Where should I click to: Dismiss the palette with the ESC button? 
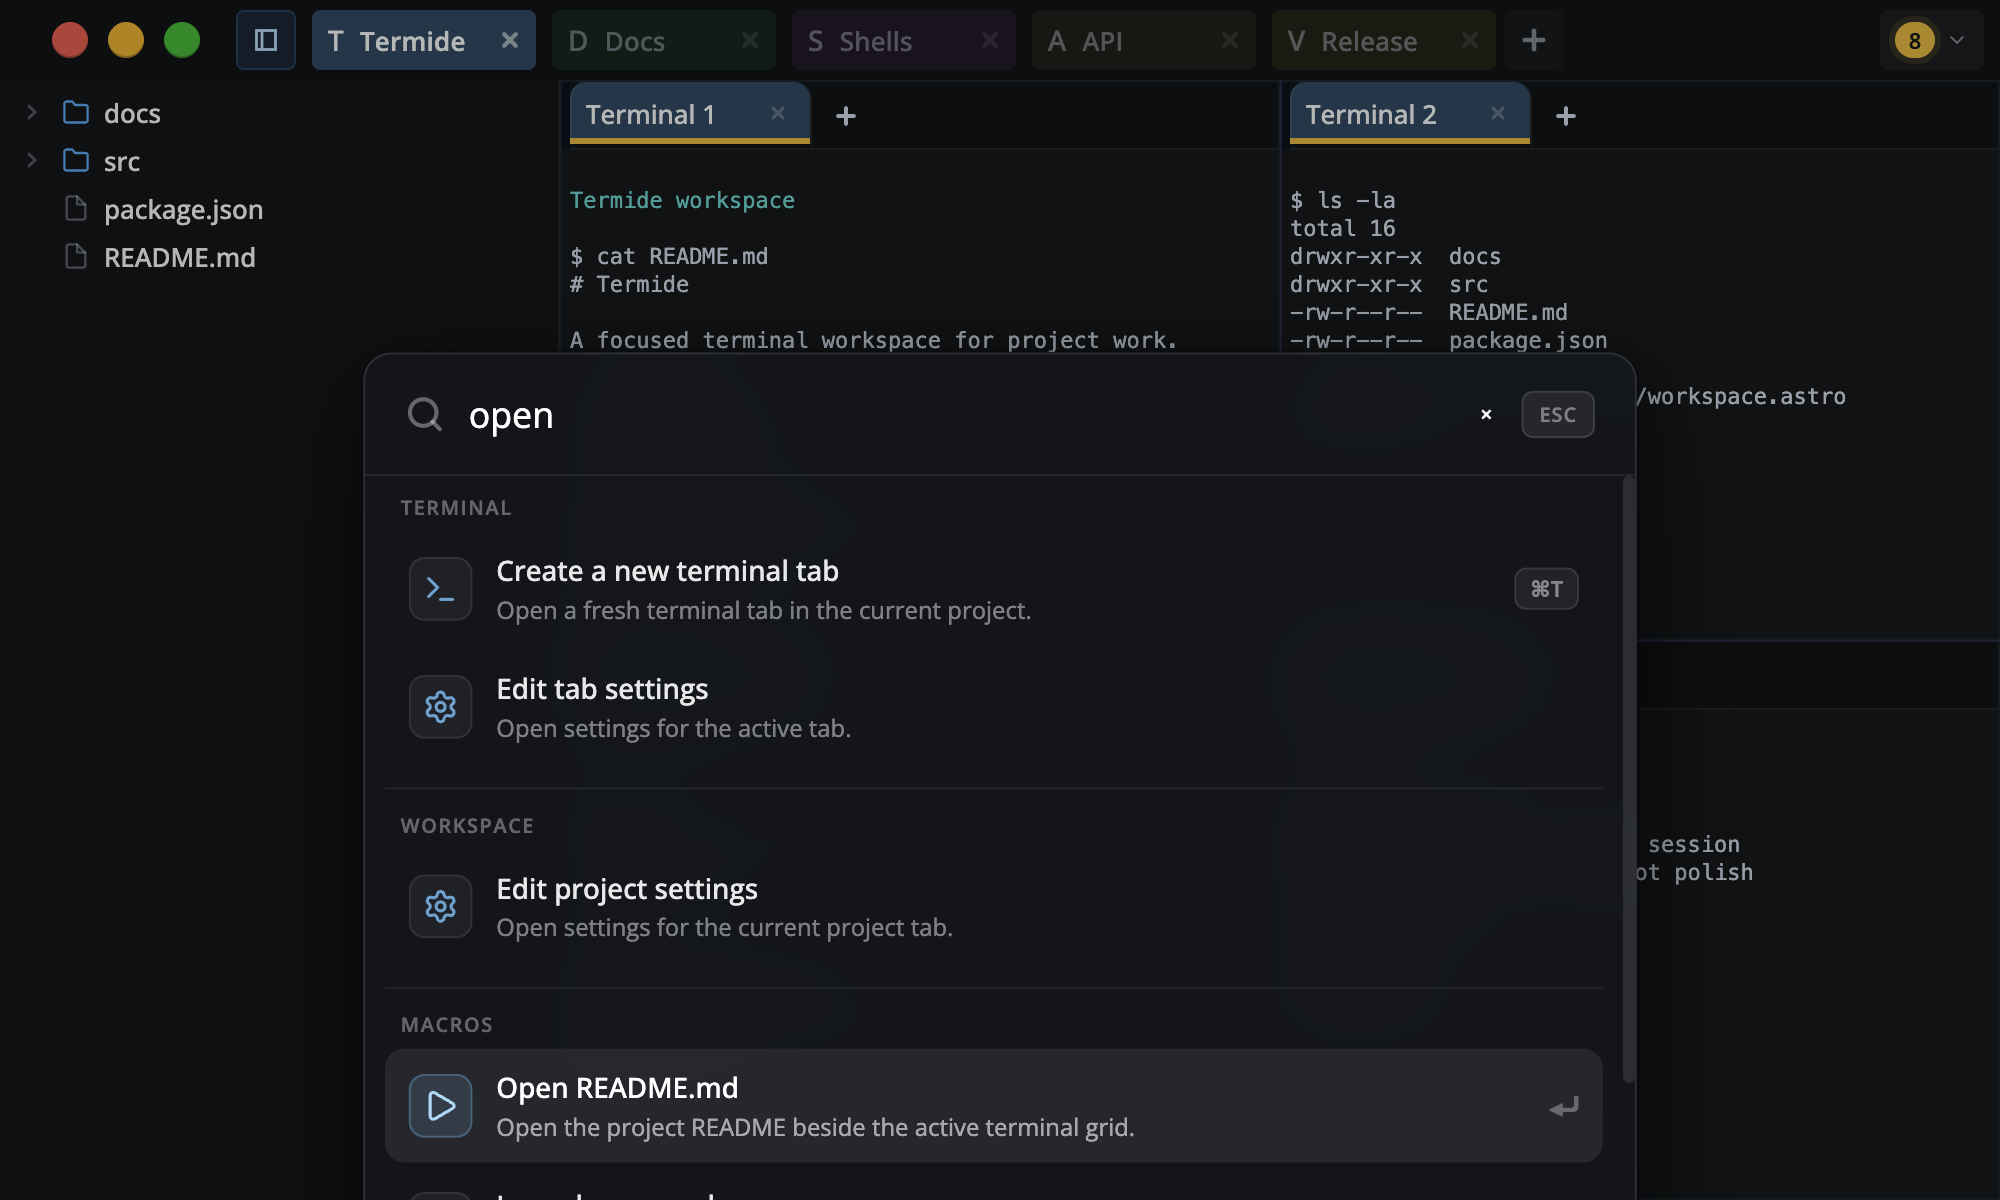click(1558, 414)
